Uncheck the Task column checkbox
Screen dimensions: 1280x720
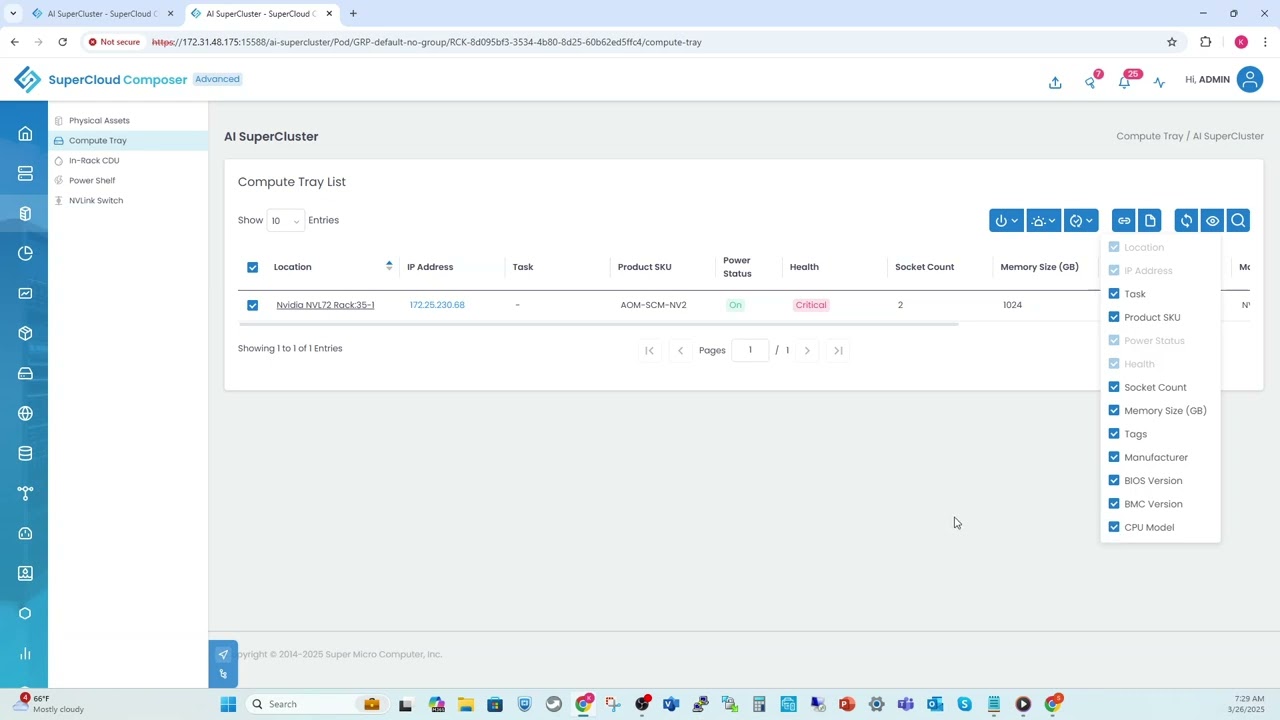coord(1114,294)
